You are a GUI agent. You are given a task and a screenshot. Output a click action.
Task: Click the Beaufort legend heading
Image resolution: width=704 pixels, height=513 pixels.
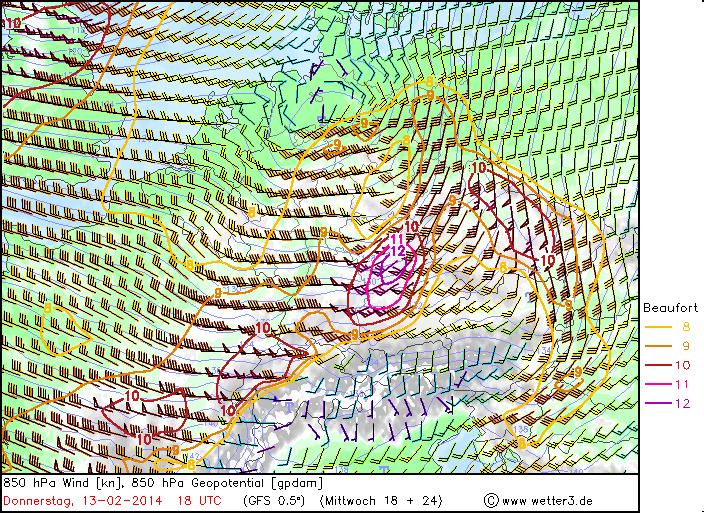click(670, 308)
